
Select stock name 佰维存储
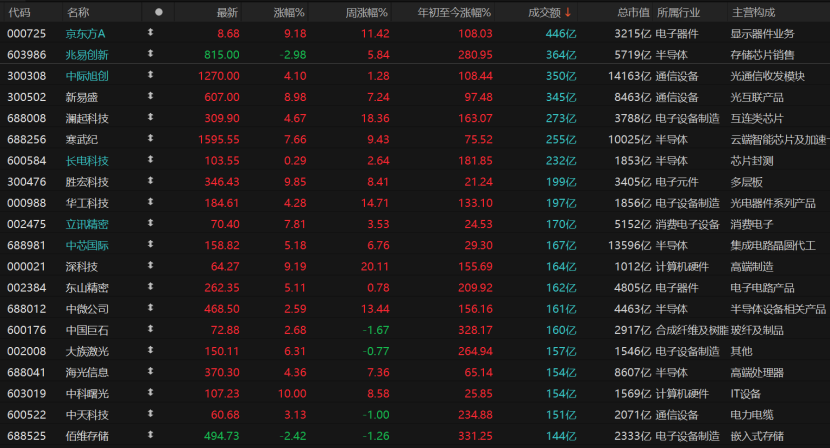(87, 436)
